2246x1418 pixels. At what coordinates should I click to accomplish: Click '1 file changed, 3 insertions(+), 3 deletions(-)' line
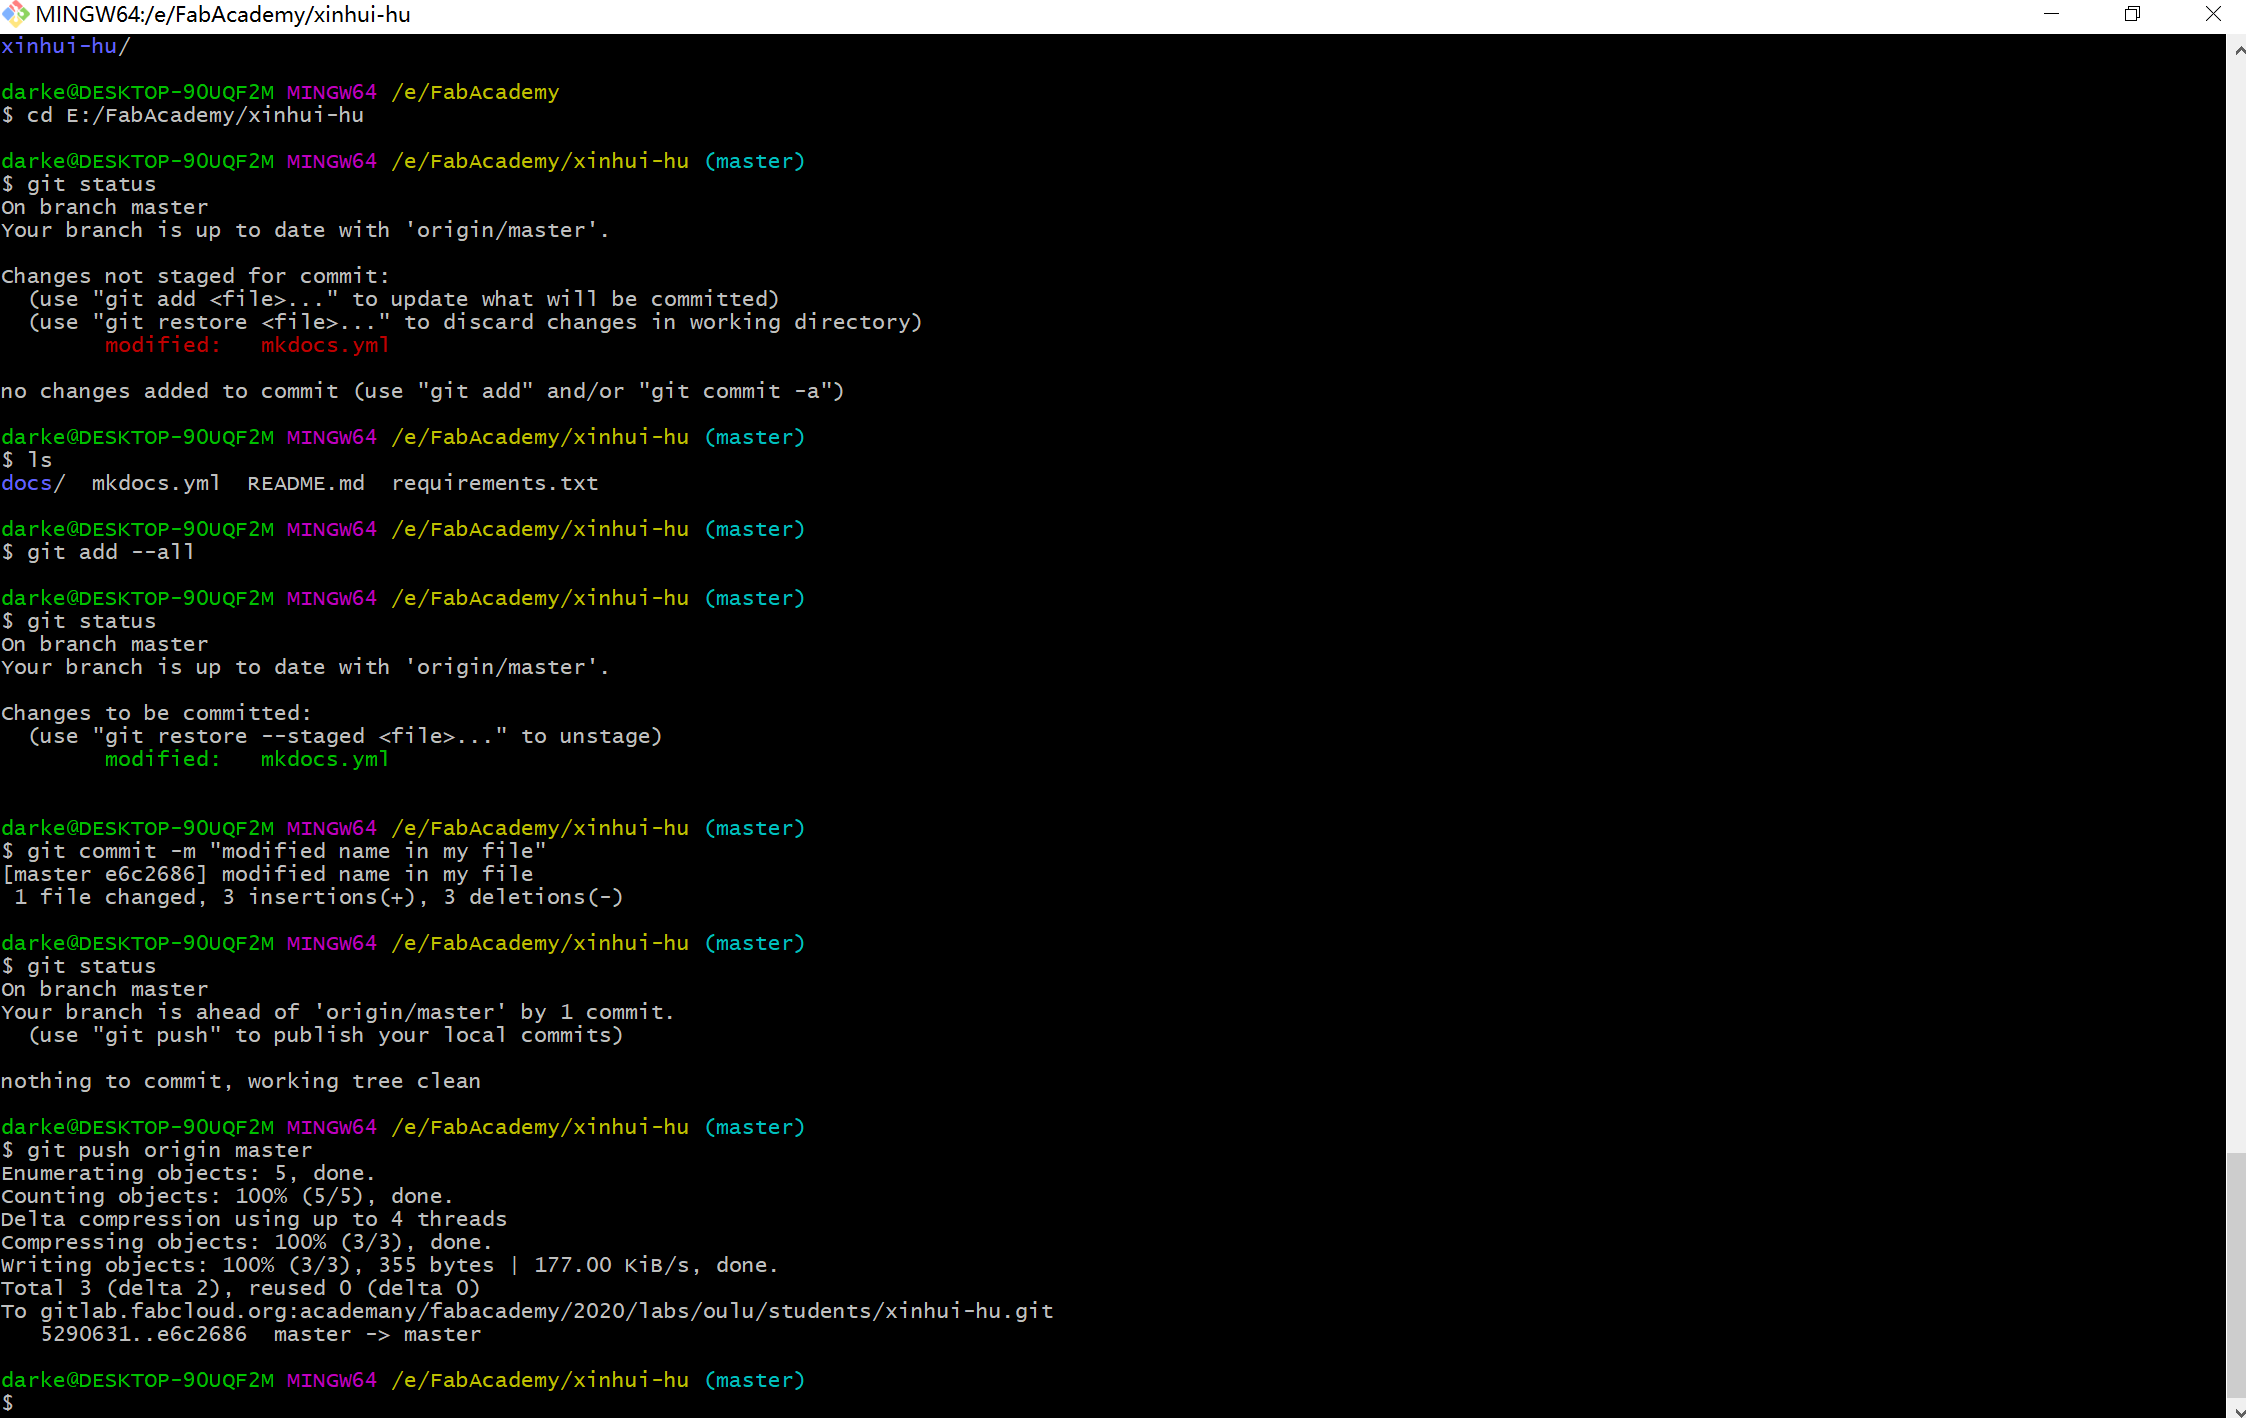tap(319, 897)
